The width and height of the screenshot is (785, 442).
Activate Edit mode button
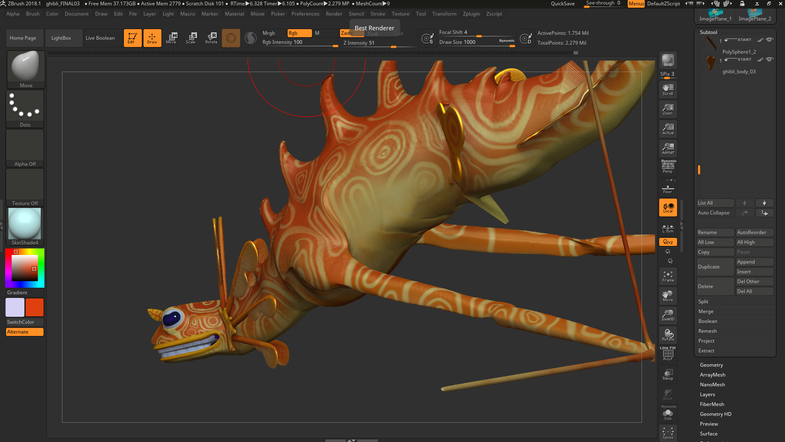point(132,38)
